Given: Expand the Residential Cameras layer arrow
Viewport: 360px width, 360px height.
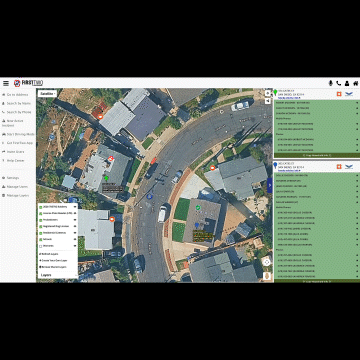Looking at the screenshot, I should pyautogui.click(x=75, y=233).
